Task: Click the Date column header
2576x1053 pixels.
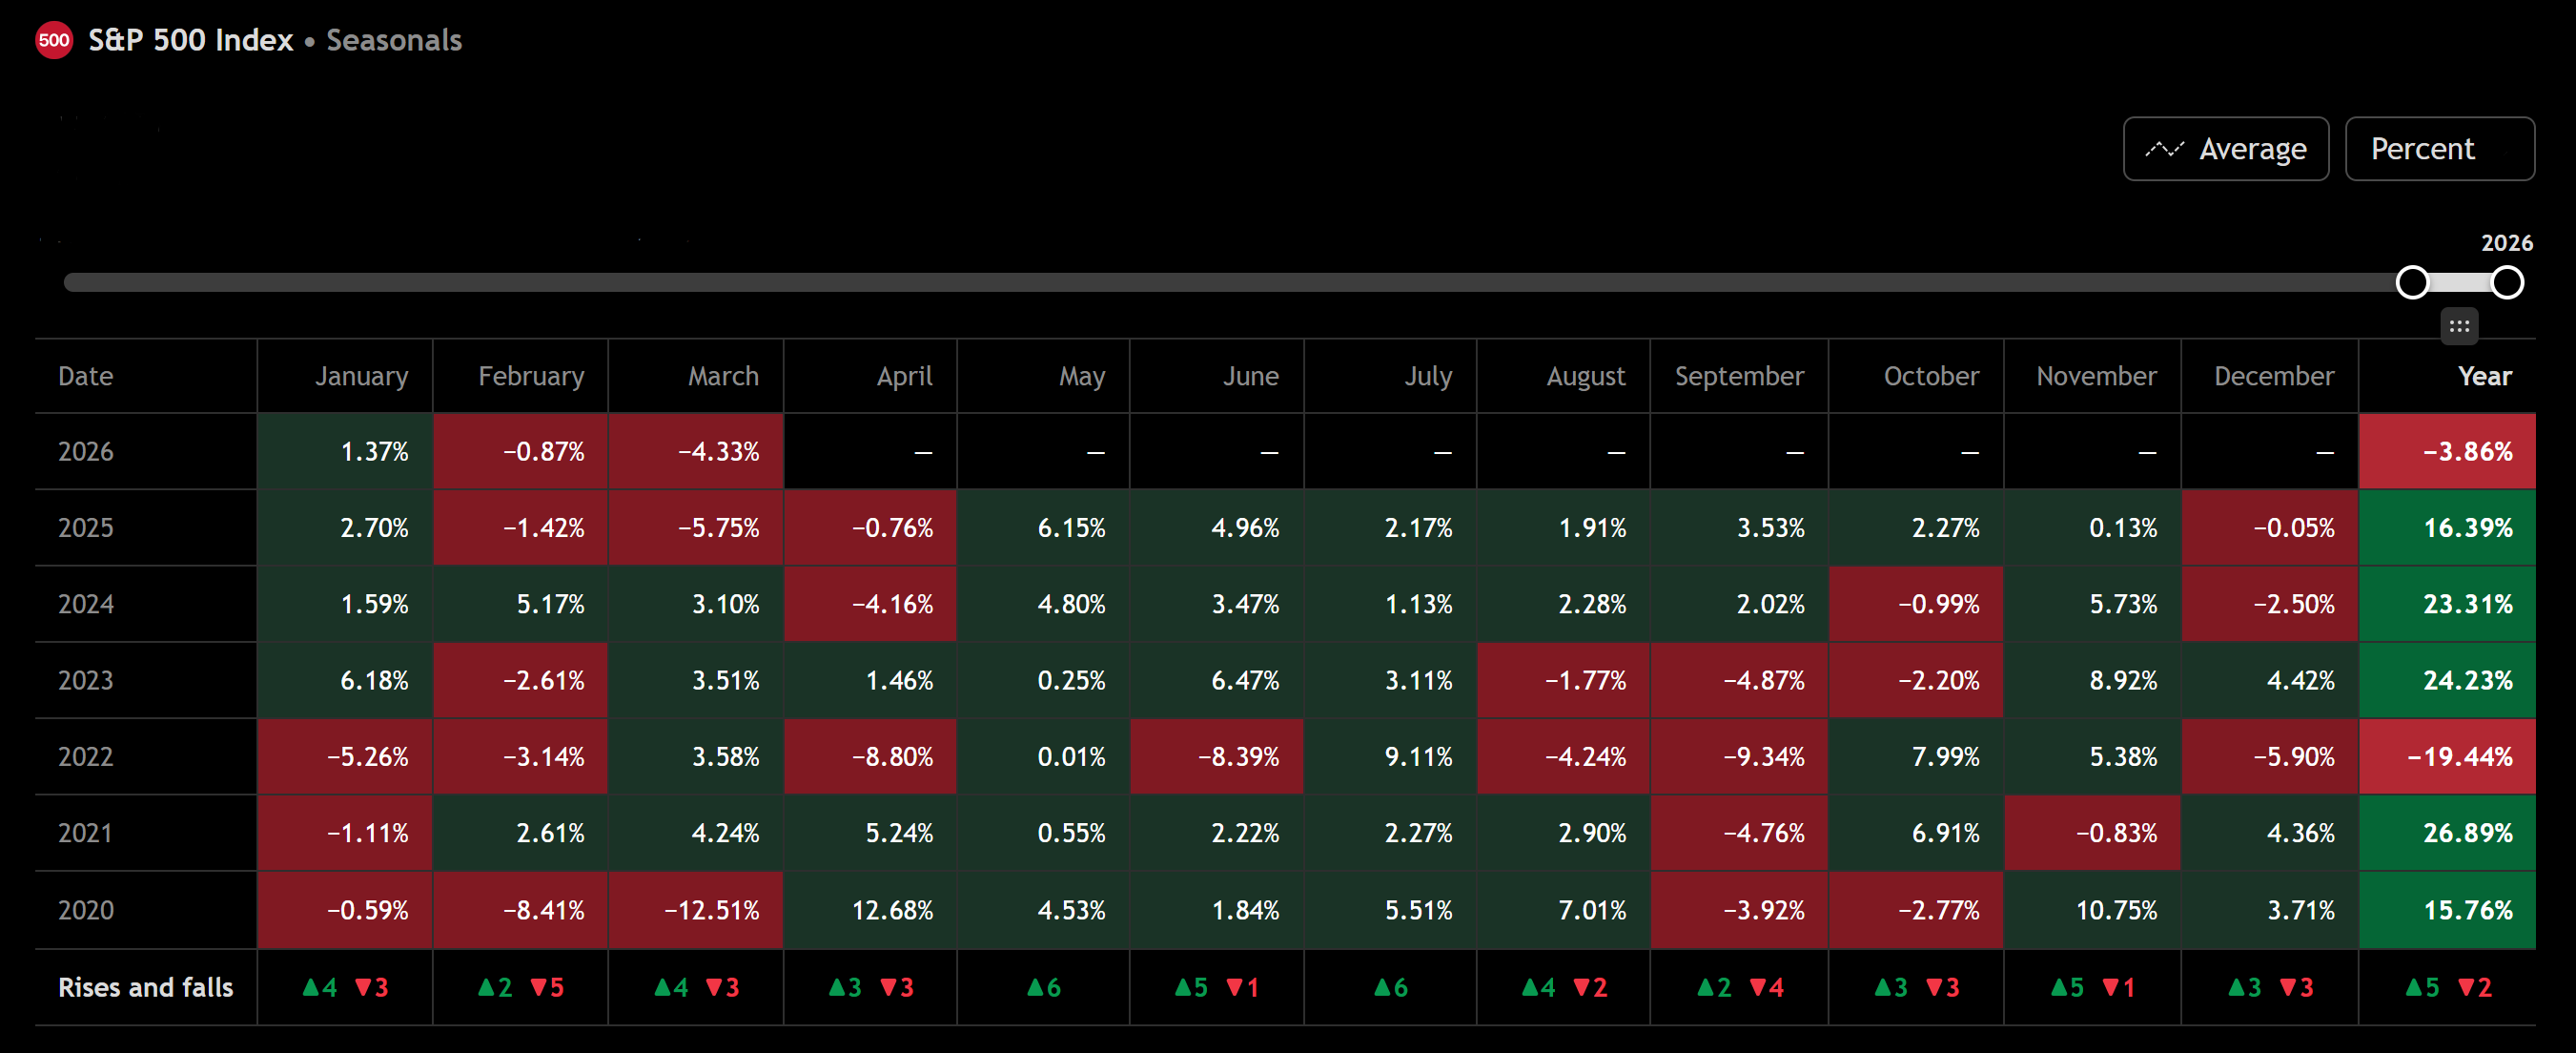Action: pos(86,376)
